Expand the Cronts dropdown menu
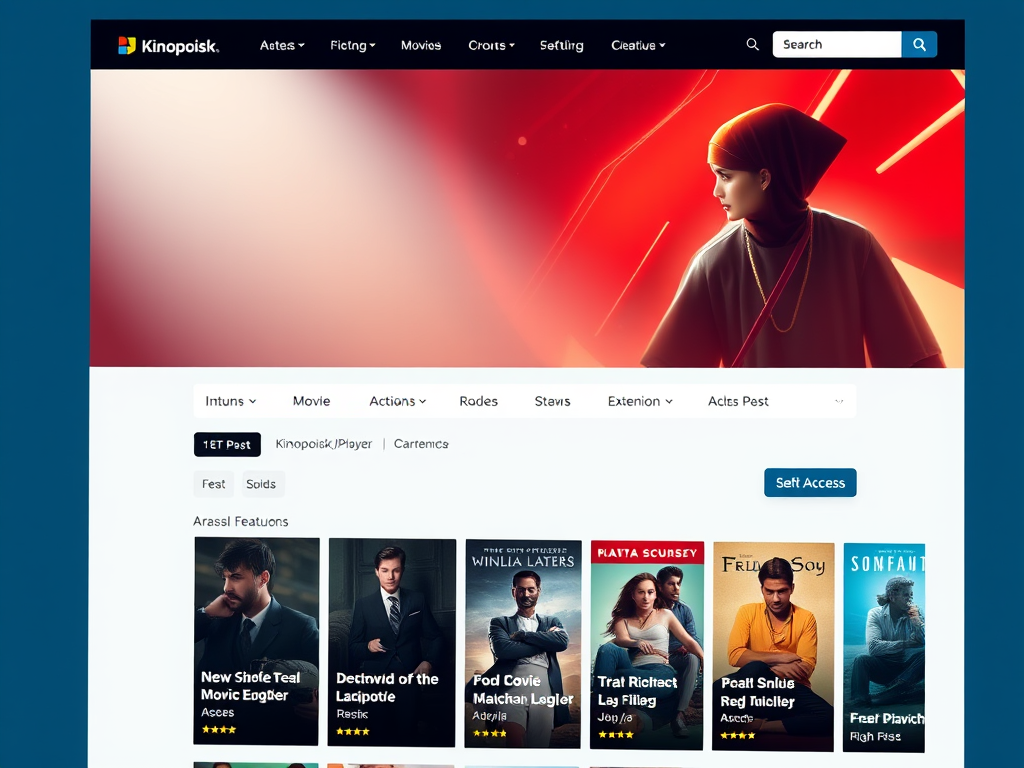This screenshot has height=768, width=1024. [x=491, y=45]
